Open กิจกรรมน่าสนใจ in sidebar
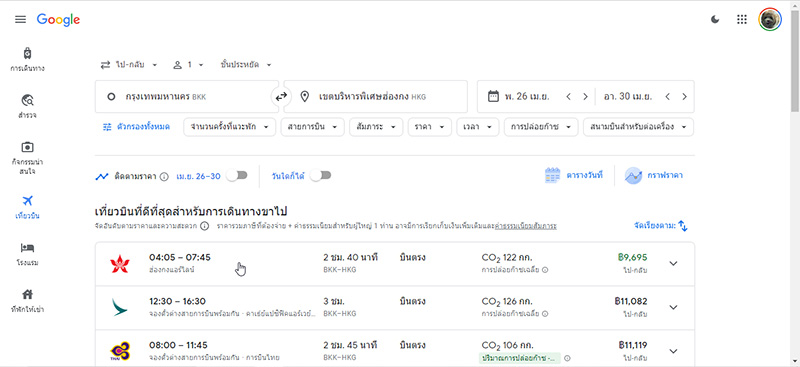This screenshot has width=800, height=367. pyautogui.click(x=28, y=158)
